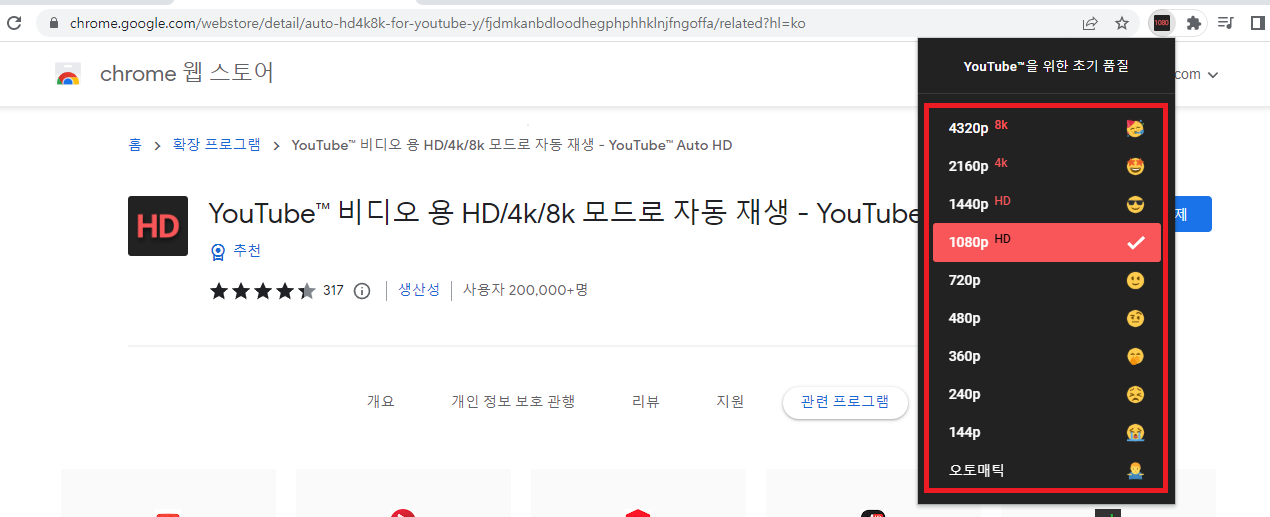Open the account dropdown chevron
The width and height of the screenshot is (1270, 517).
(x=1213, y=75)
